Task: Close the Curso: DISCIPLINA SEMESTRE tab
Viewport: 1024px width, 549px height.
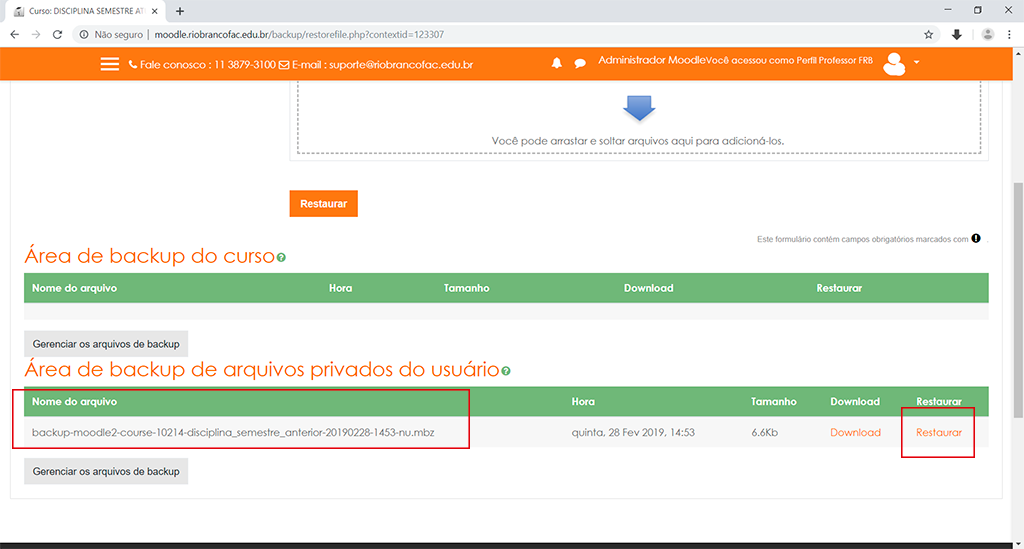Action: [155, 11]
